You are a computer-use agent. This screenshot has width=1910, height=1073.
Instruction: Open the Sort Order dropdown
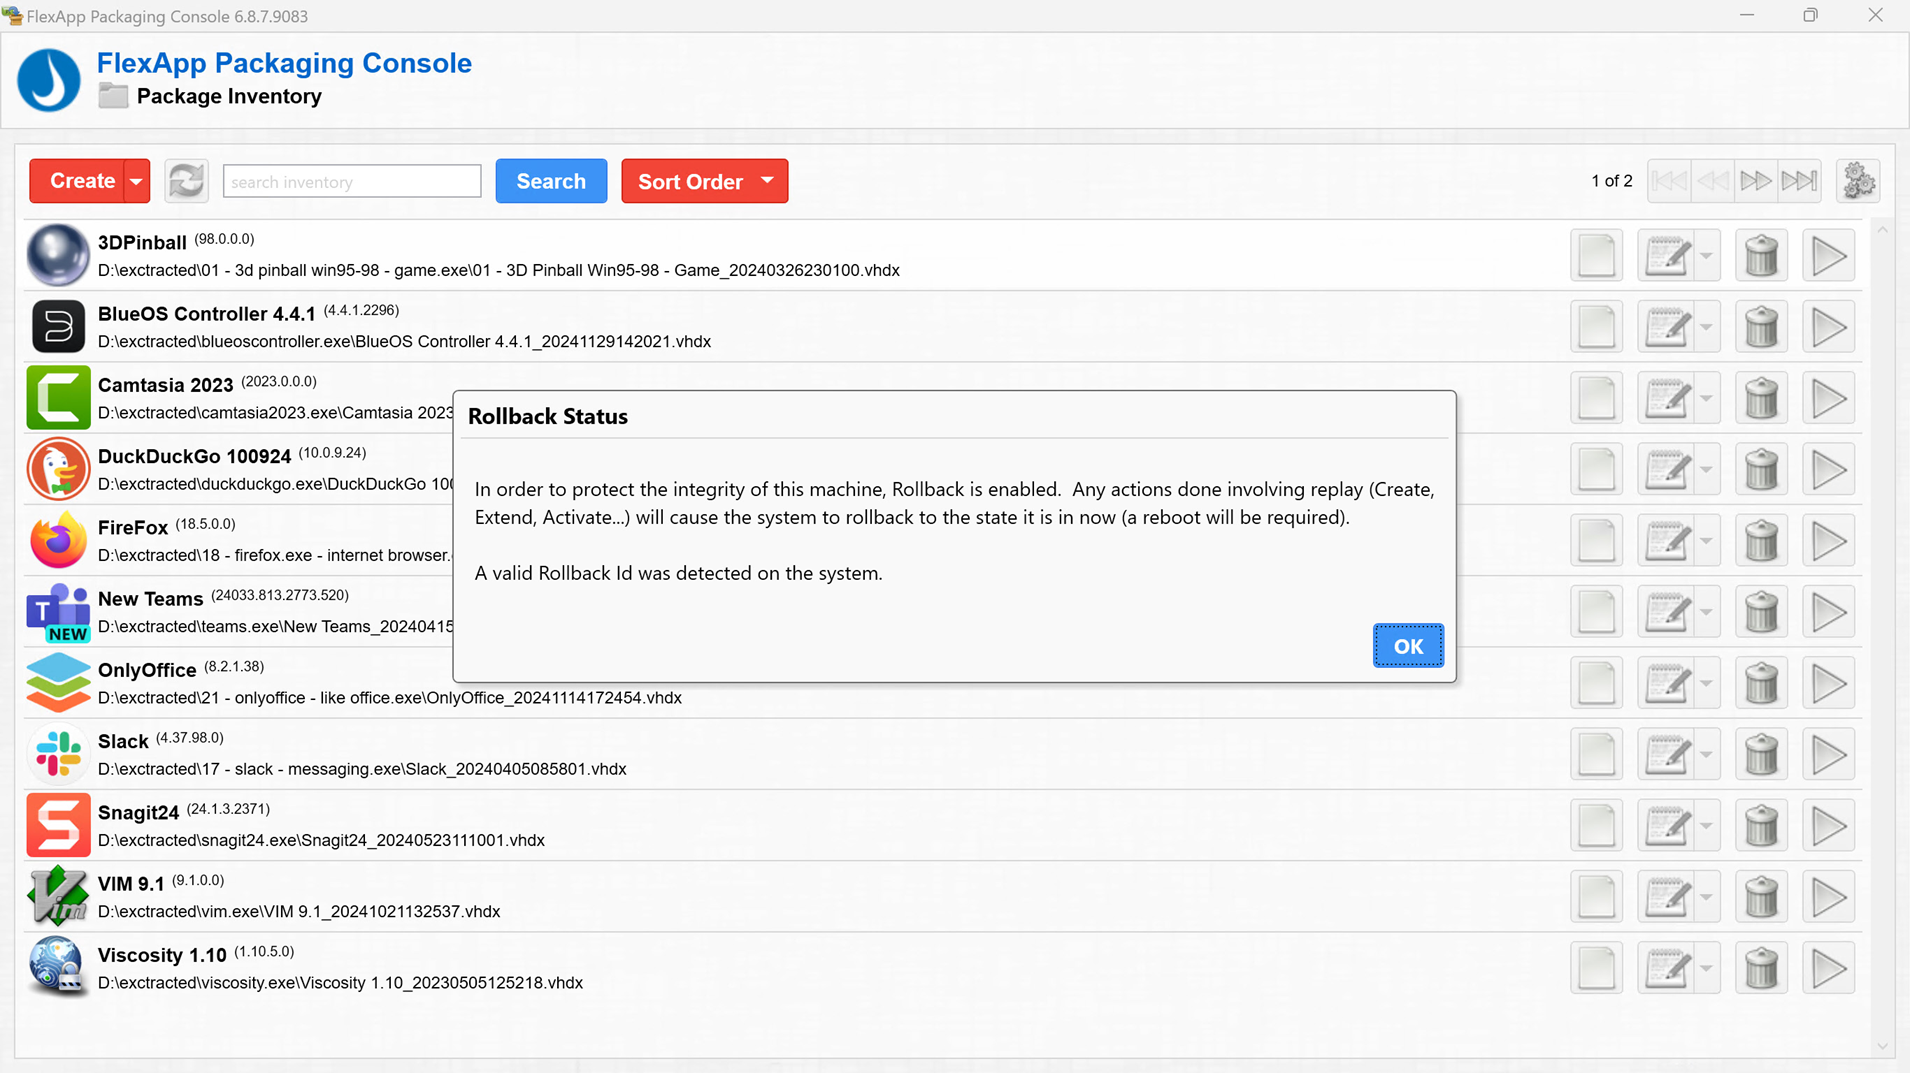tap(704, 181)
